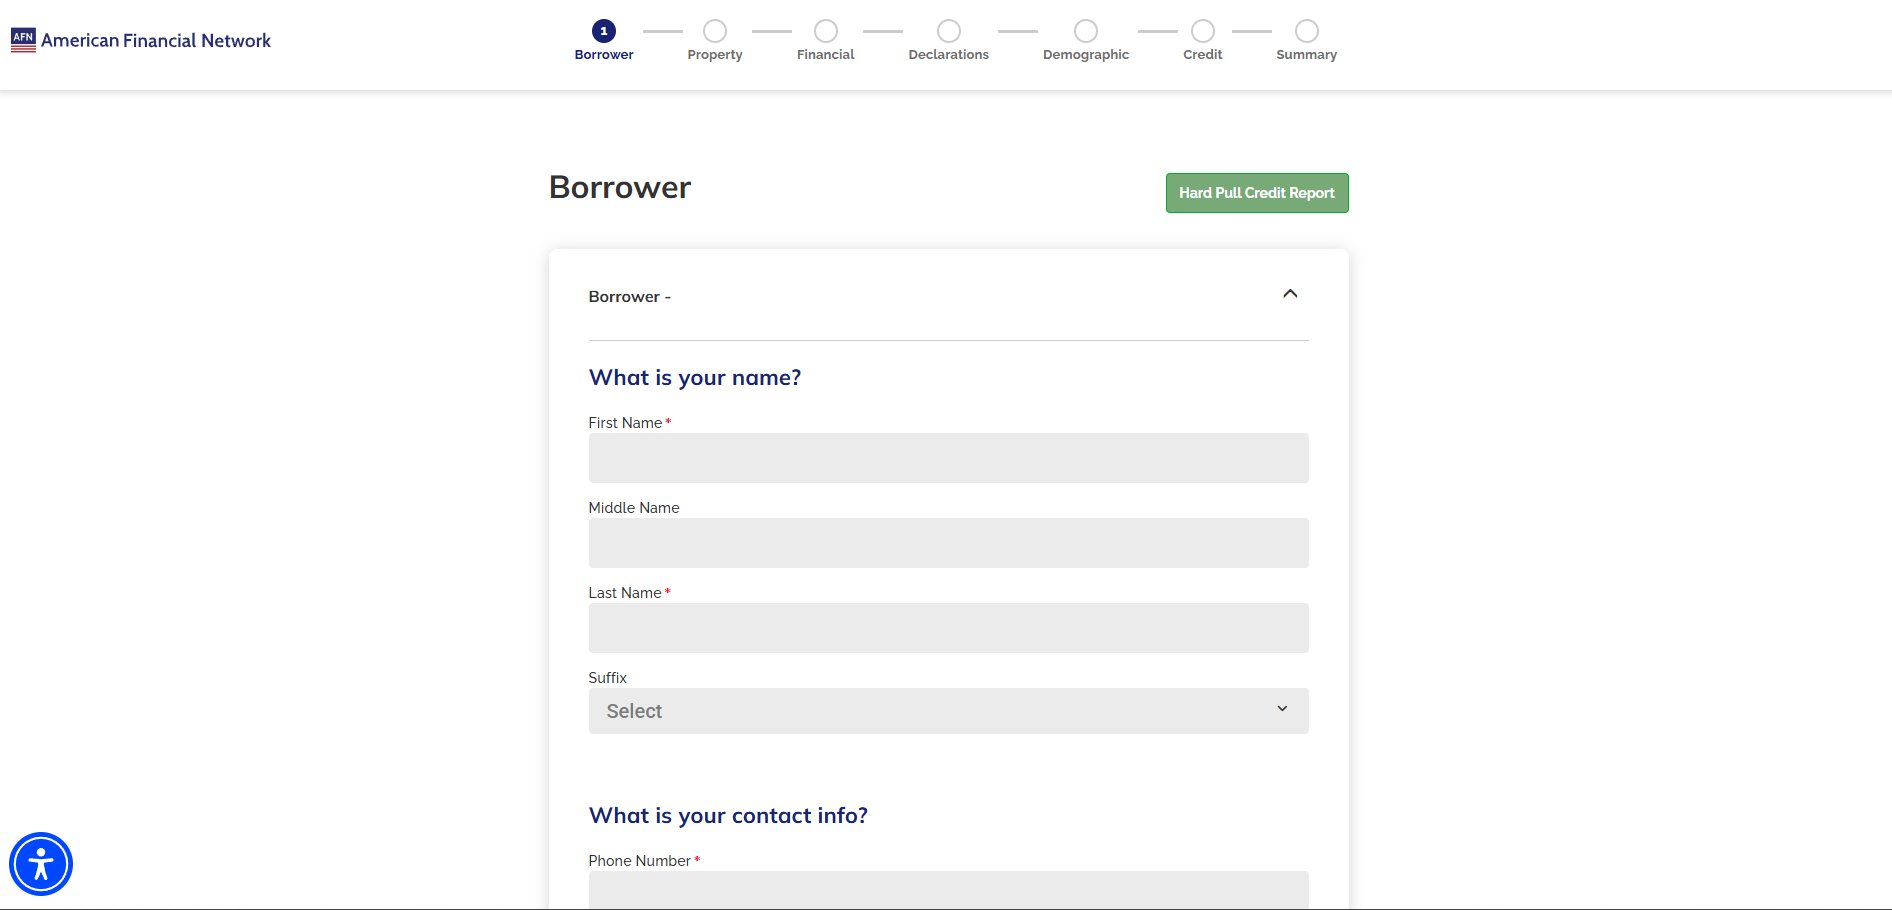Focus the First Name input field
Viewport: 1892px width, 910px height.
[948, 458]
